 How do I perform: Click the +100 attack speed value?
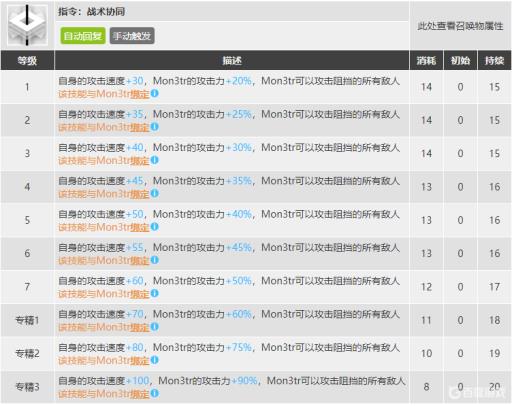pyautogui.click(x=137, y=381)
